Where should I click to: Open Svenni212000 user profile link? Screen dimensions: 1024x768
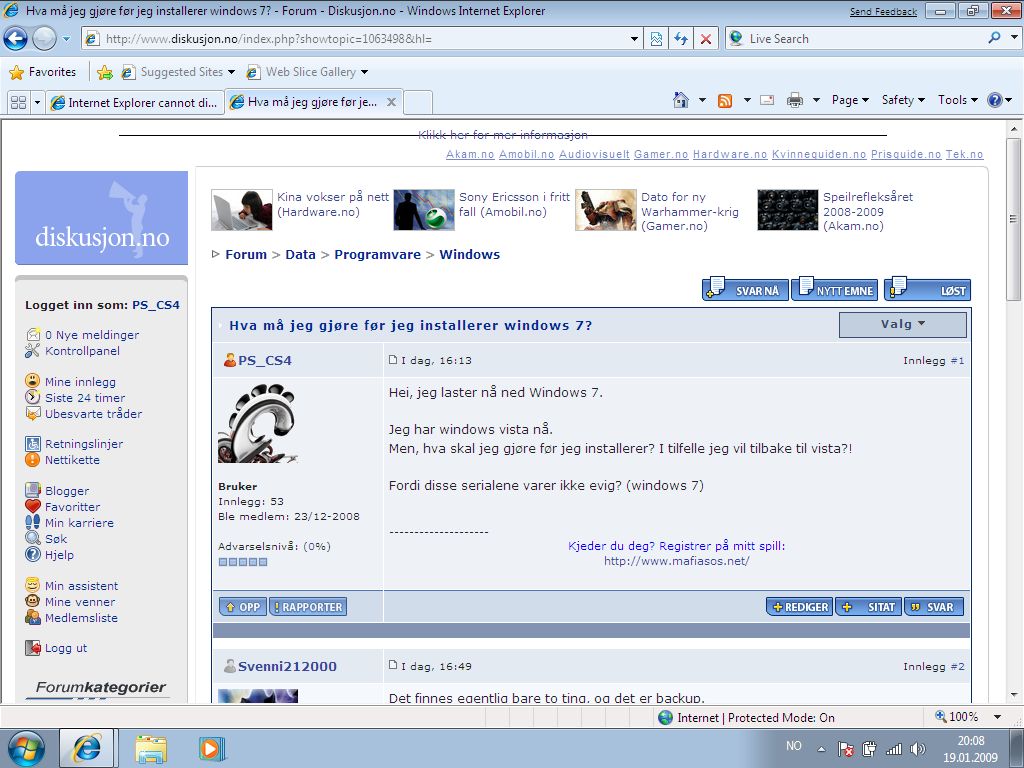[287, 666]
